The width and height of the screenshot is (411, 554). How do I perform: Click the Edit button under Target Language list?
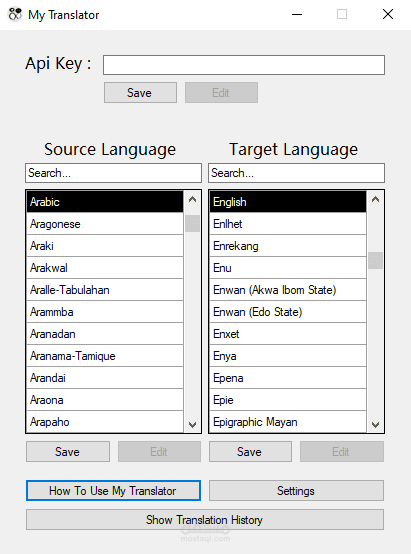point(342,452)
